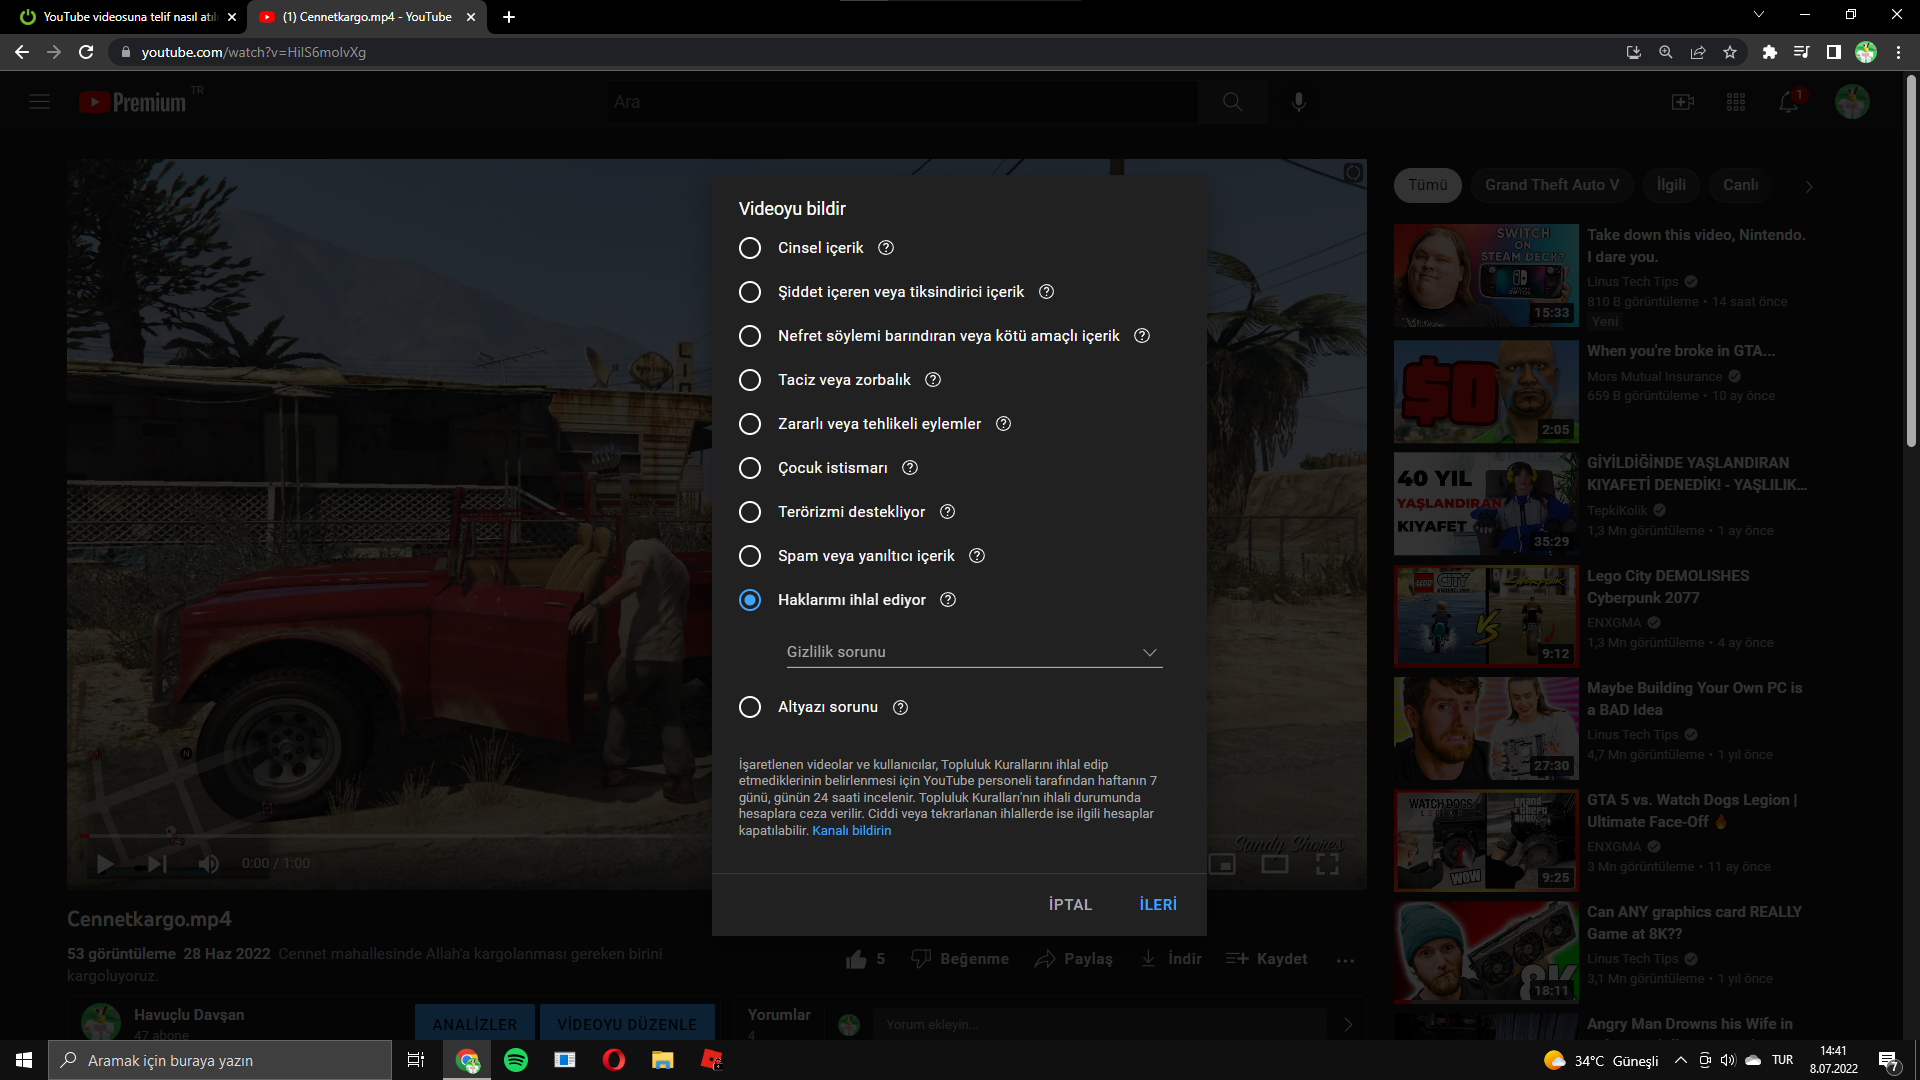Click the create video camera icon

(x=1683, y=102)
